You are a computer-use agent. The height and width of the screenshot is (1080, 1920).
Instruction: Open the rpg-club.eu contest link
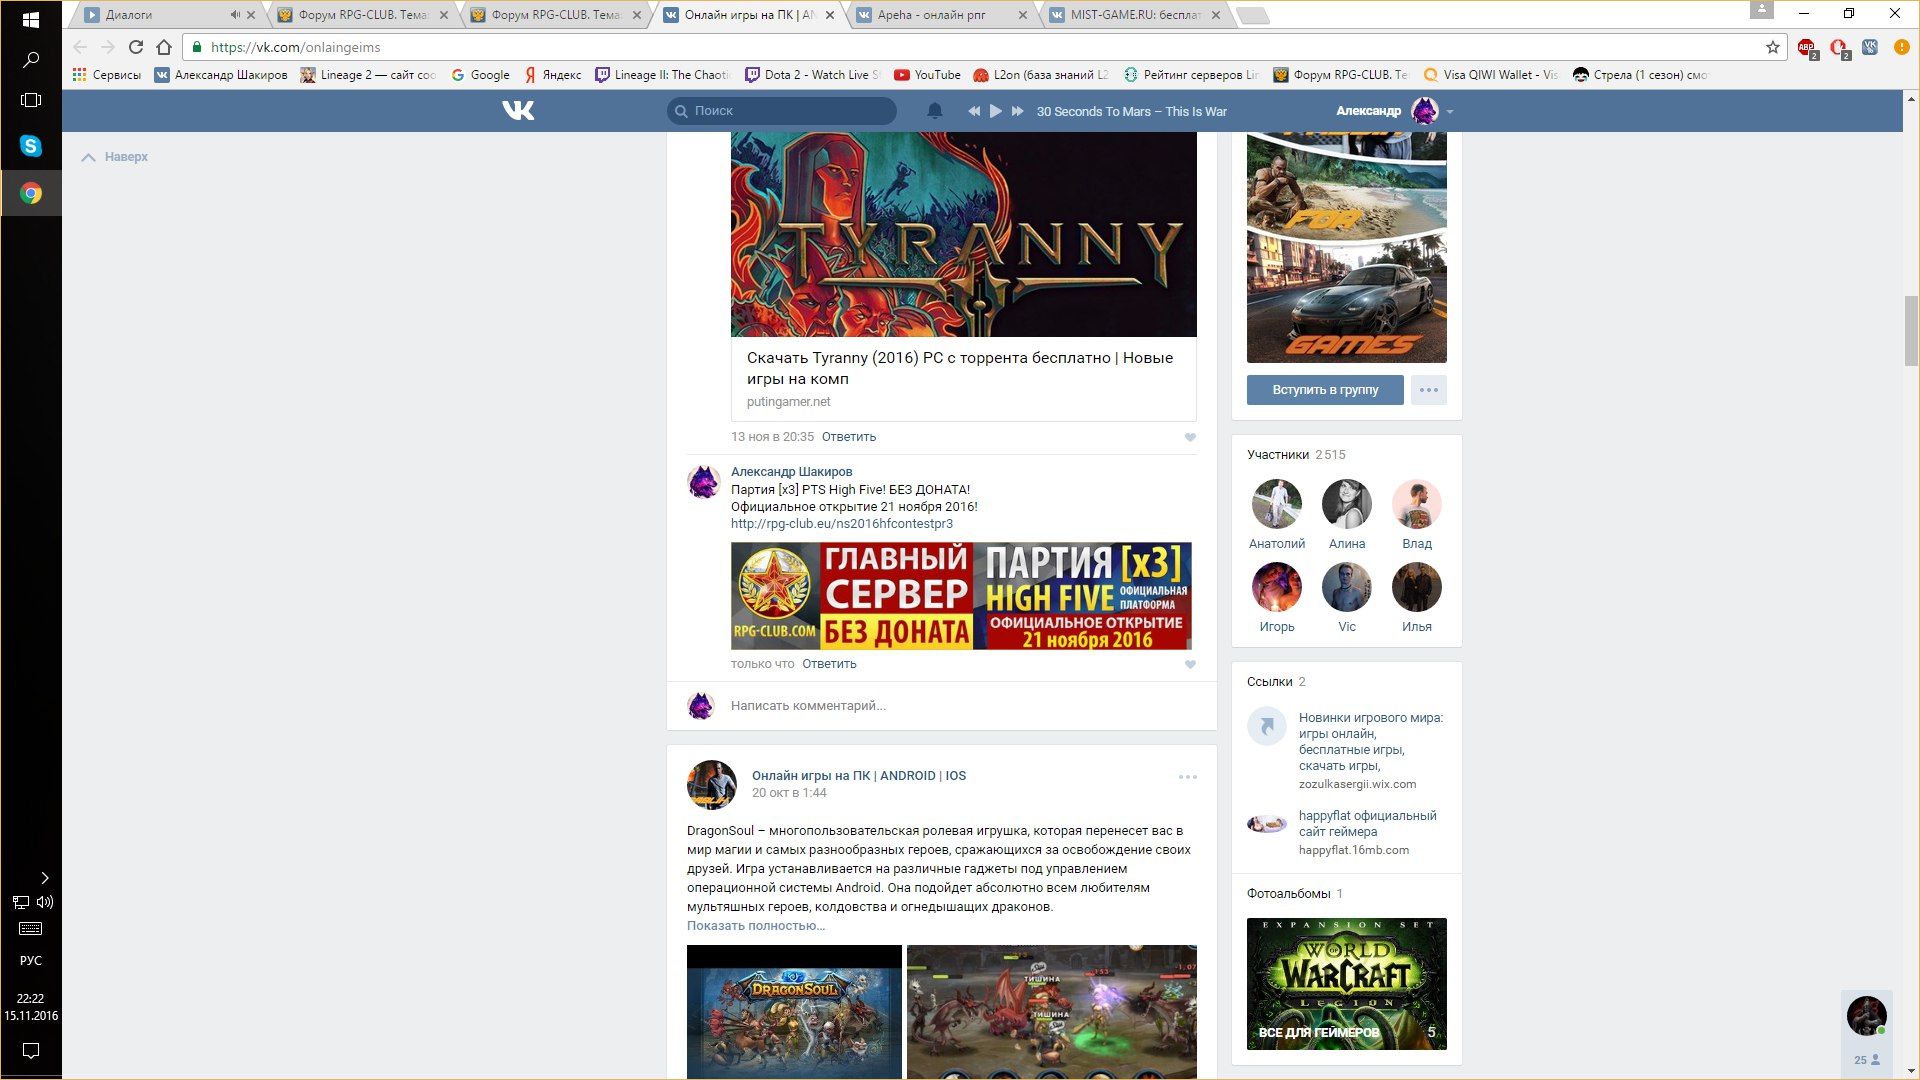tap(841, 524)
